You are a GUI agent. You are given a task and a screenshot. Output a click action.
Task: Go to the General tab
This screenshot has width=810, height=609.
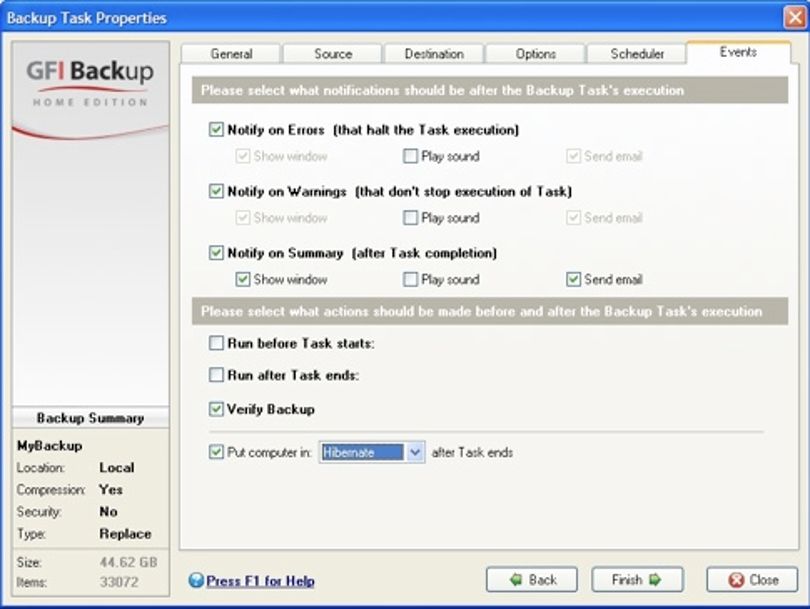point(231,54)
